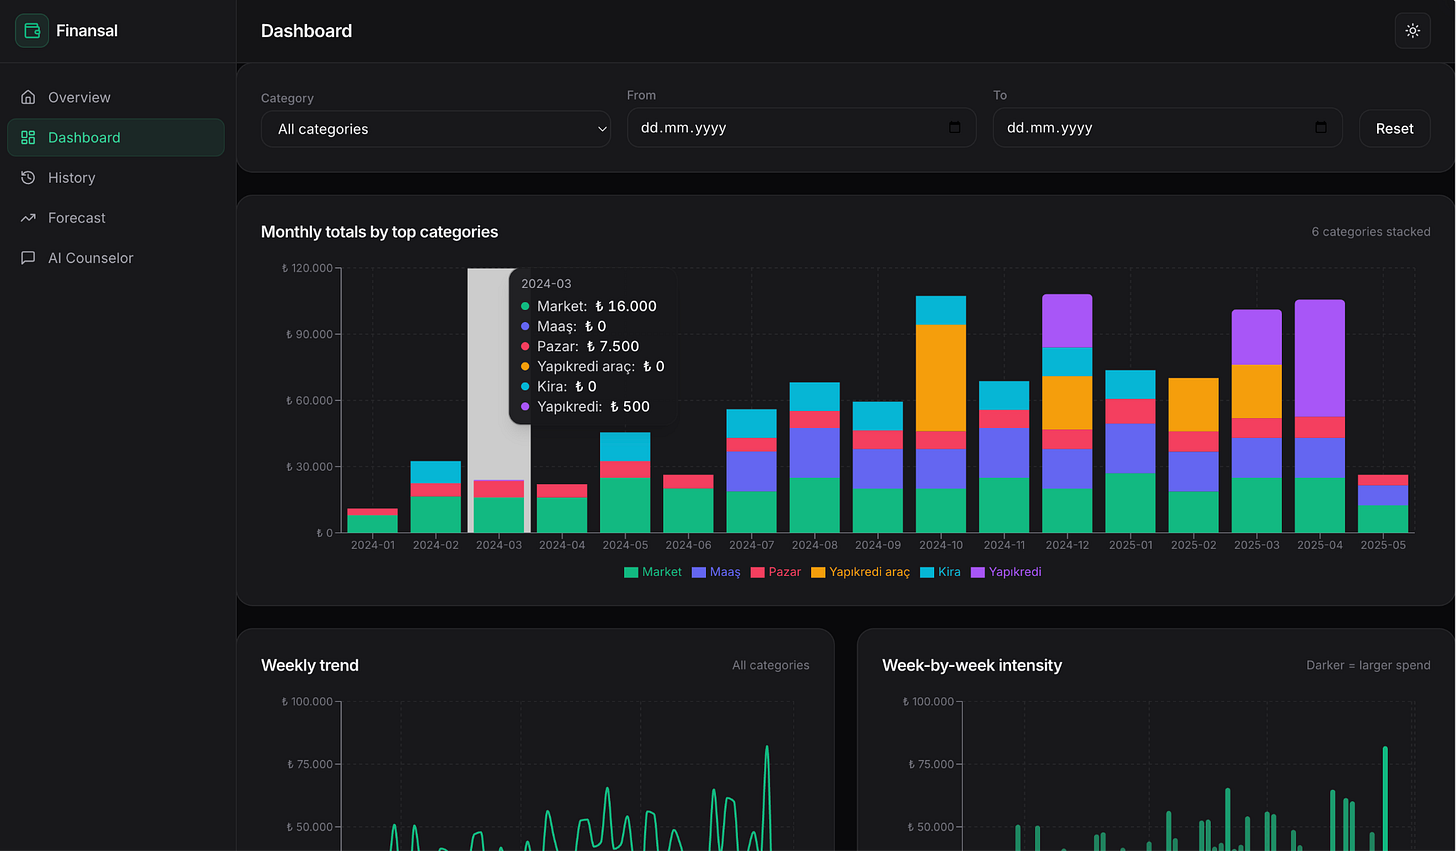This screenshot has height=851, width=1456.
Task: Click the '6 categories stacked' text
Action: coord(1371,232)
